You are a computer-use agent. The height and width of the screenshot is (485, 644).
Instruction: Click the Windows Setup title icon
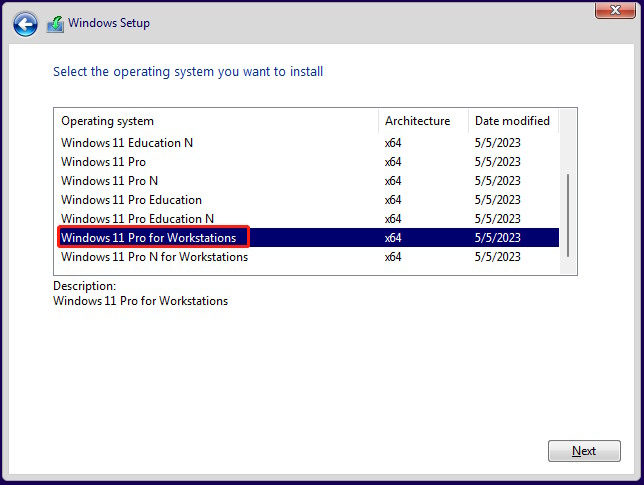click(x=55, y=24)
